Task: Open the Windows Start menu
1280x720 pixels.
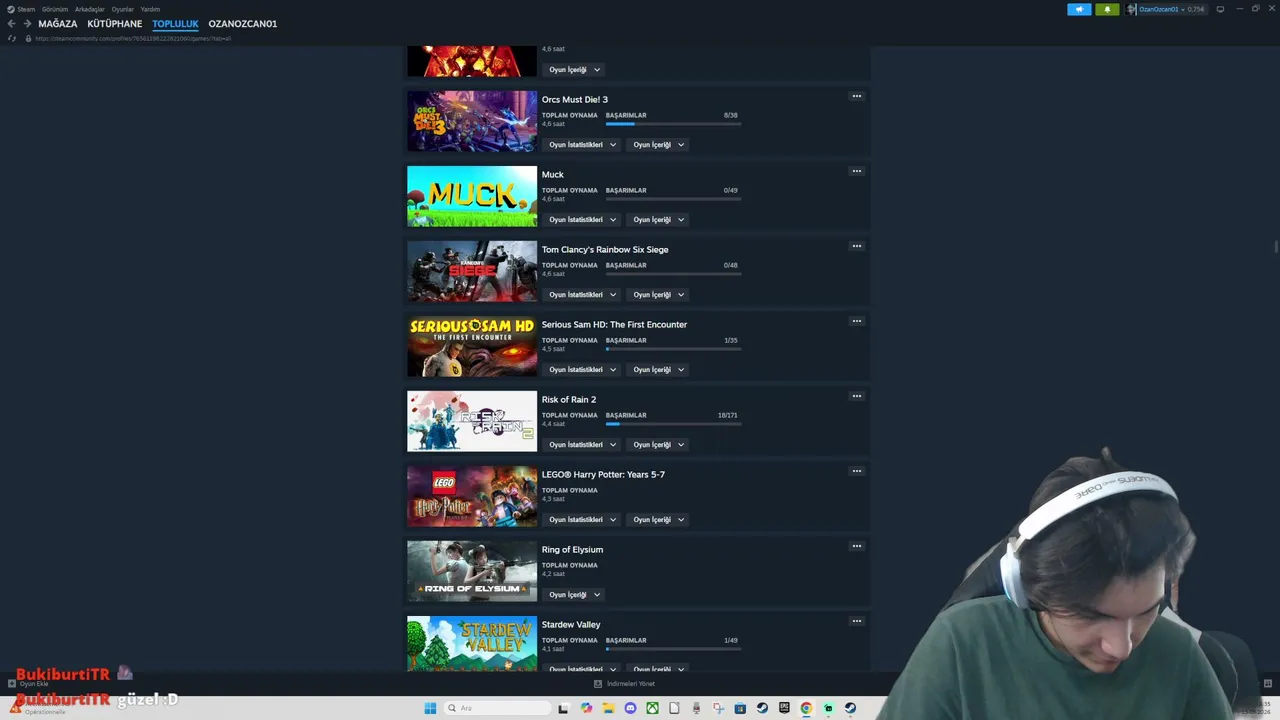Action: 430,708
